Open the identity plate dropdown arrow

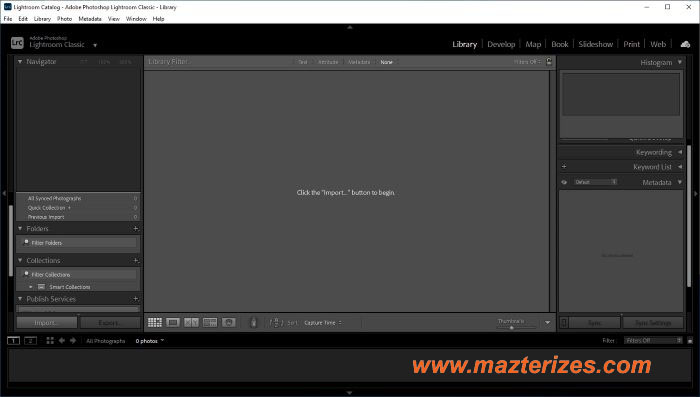[95, 45]
